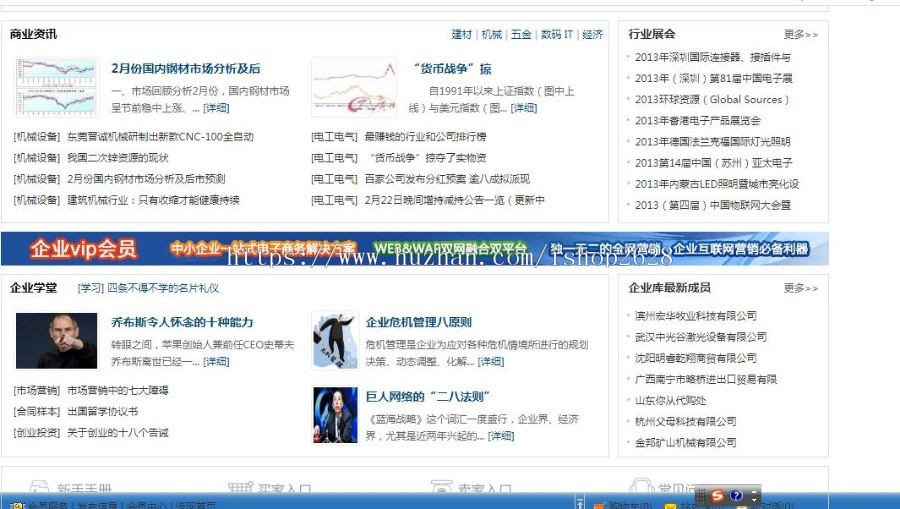The image size is (900, 509).
Task: Open the 巨人网络 speaker photo thumbnail
Action: coord(335,414)
